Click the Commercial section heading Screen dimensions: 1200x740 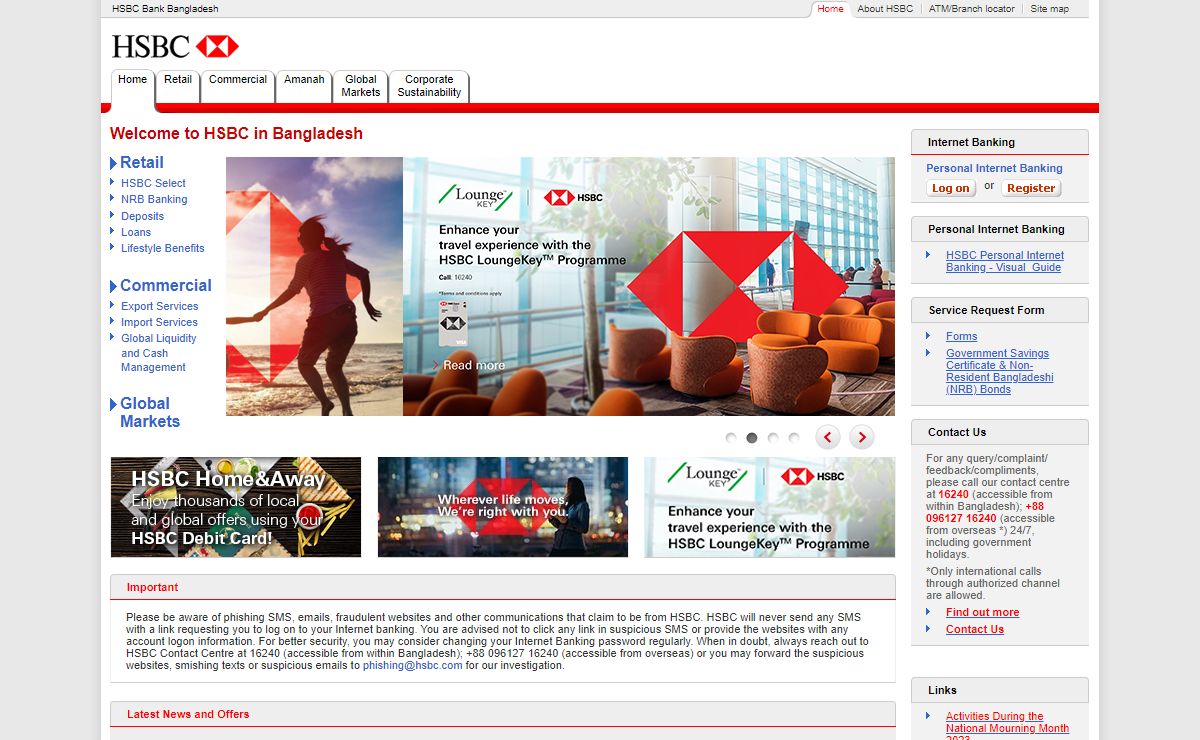166,286
